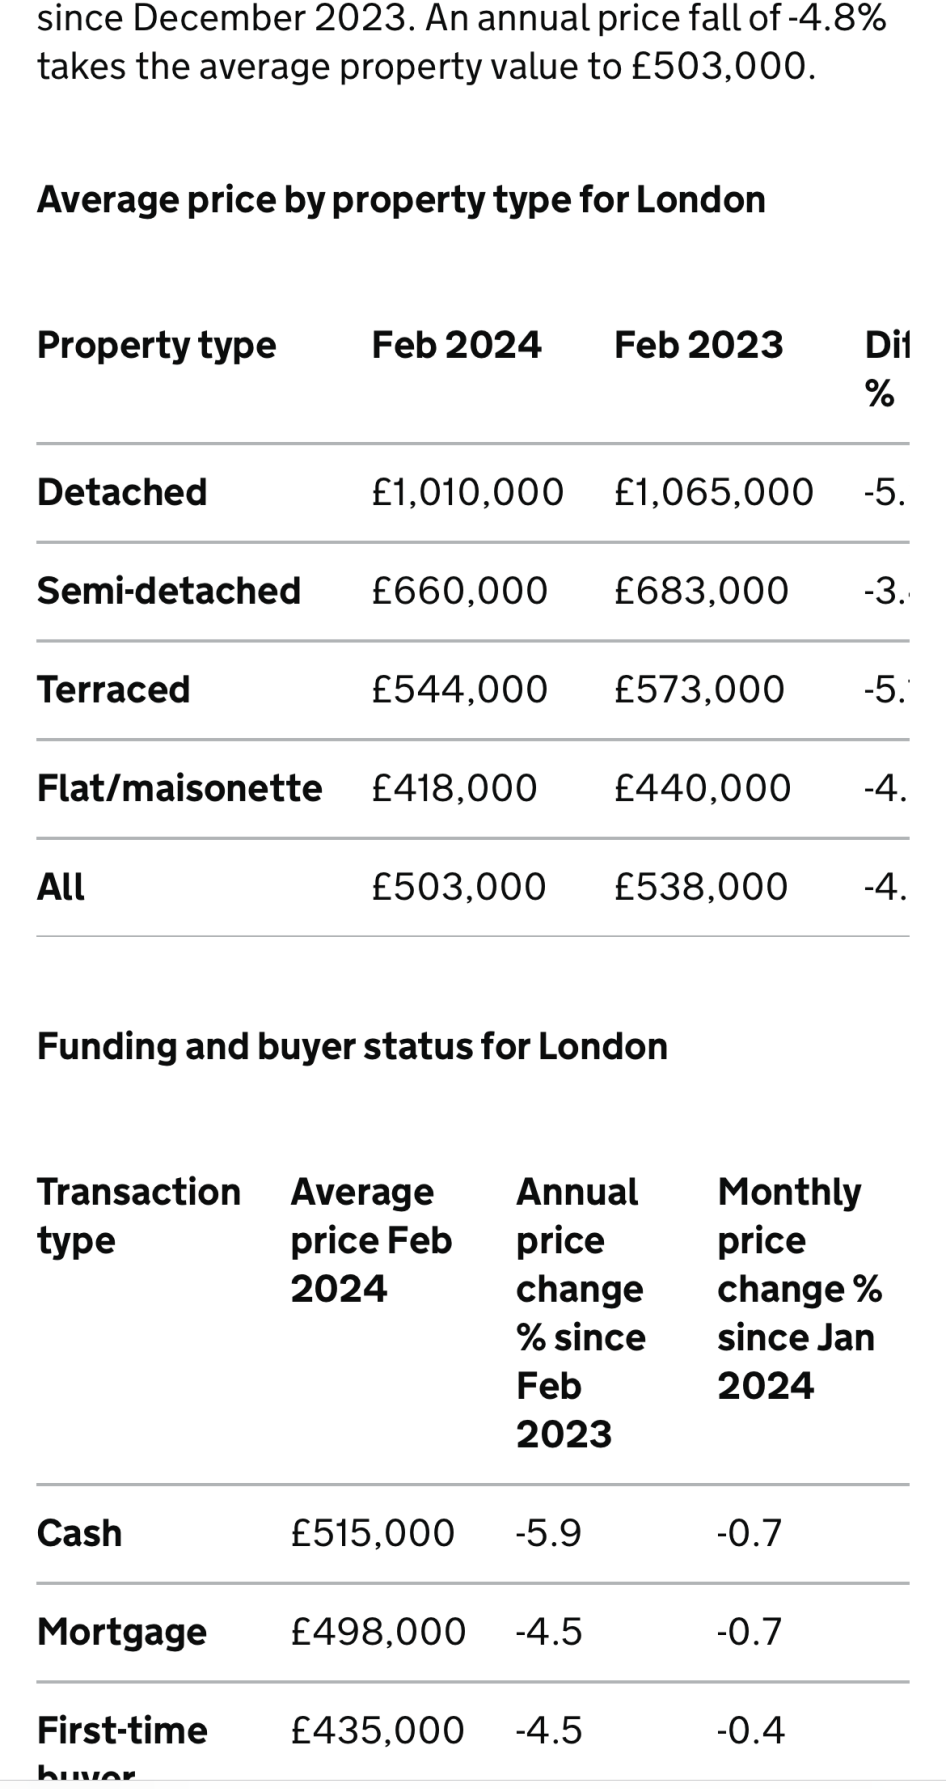The image size is (946, 1789).
Task: Select the 'Flat/maisonette' row label
Action: [x=180, y=788]
